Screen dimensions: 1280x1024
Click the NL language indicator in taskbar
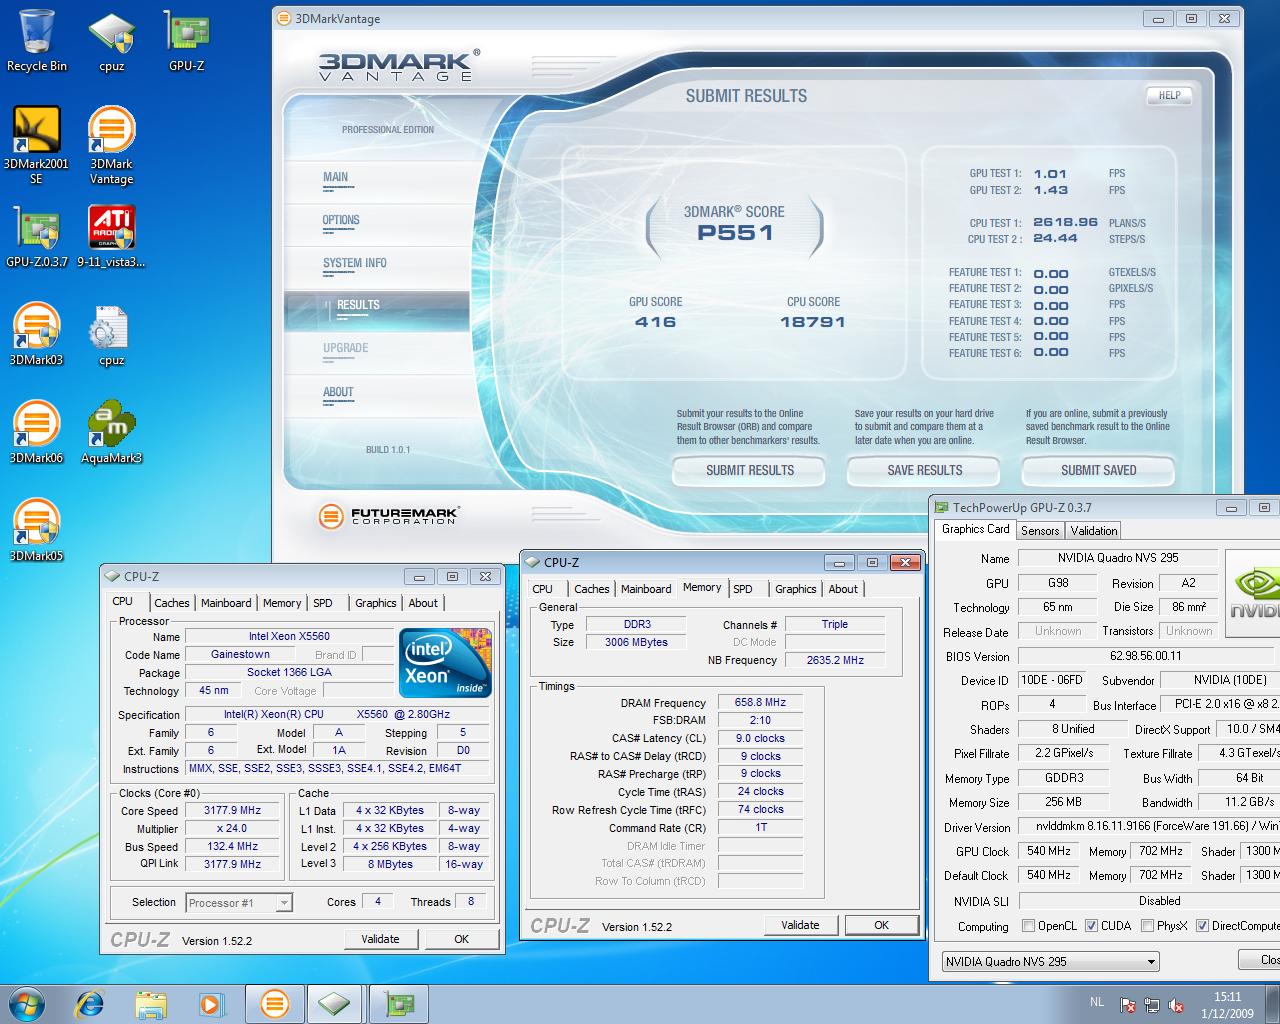1096,1002
